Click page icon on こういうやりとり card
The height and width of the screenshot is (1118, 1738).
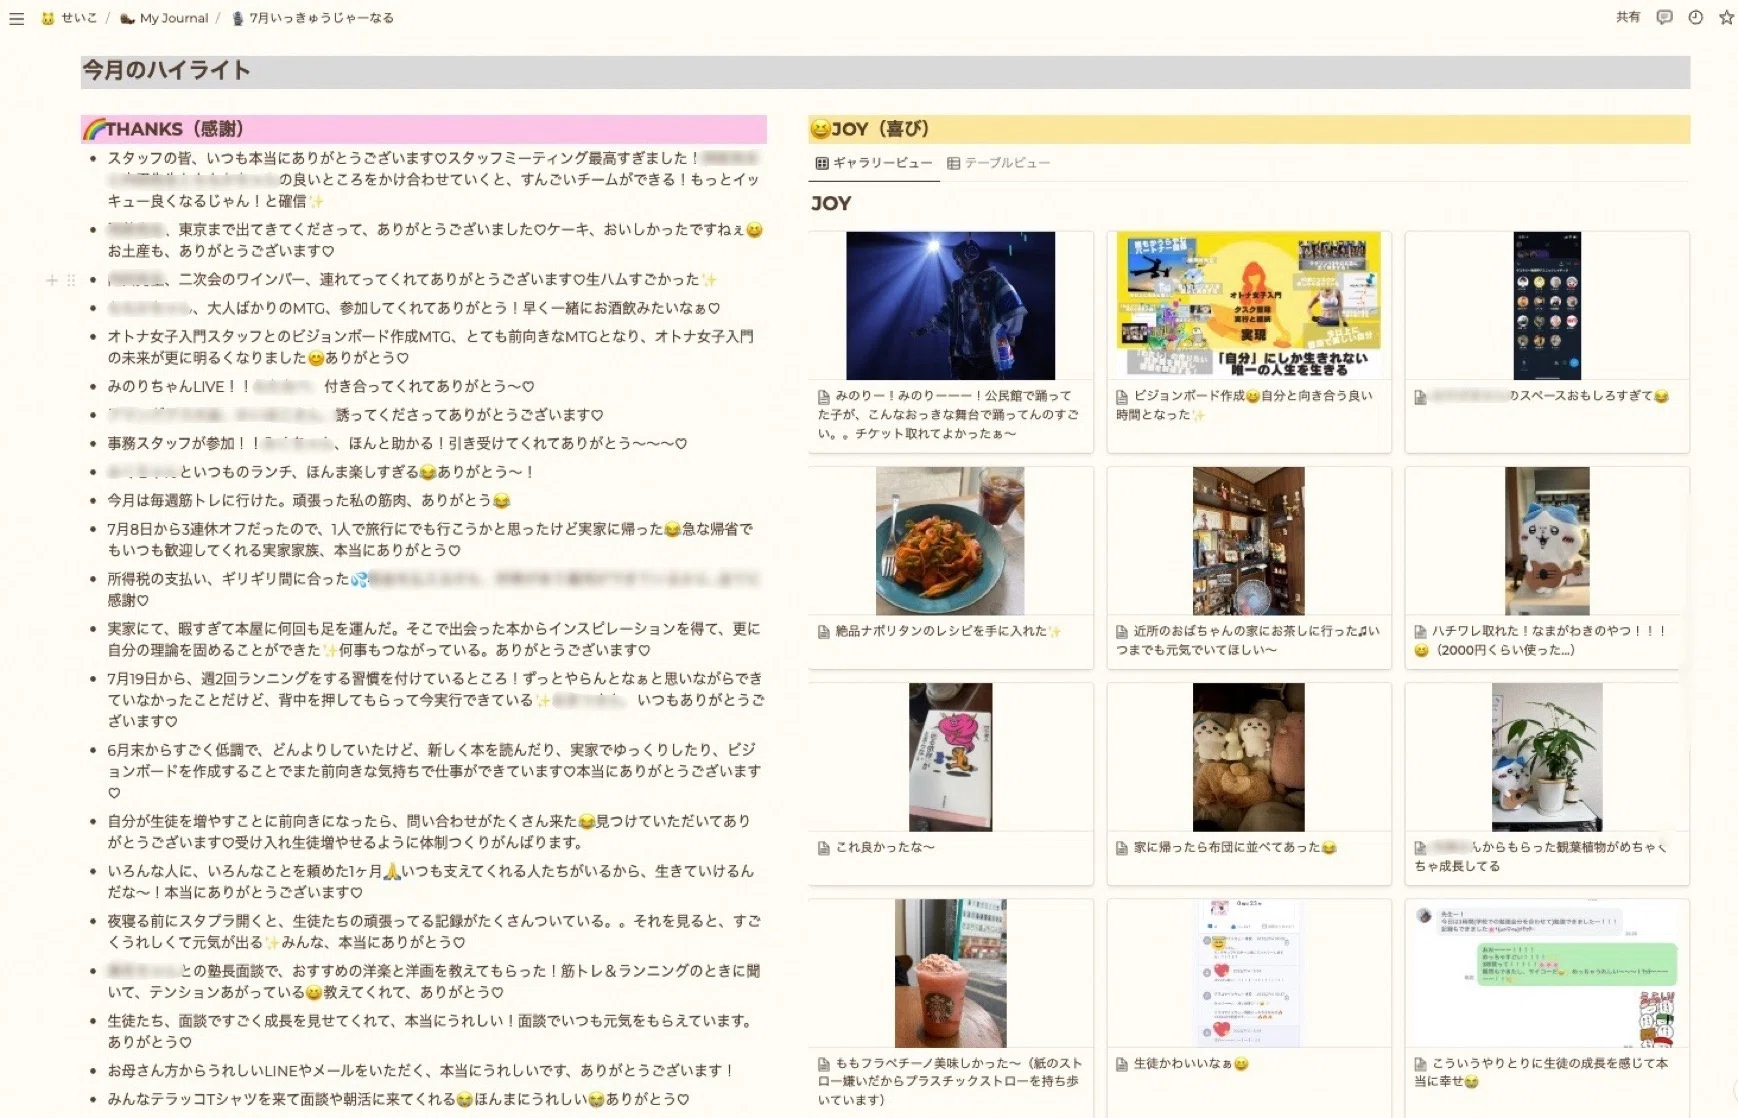click(1420, 1064)
